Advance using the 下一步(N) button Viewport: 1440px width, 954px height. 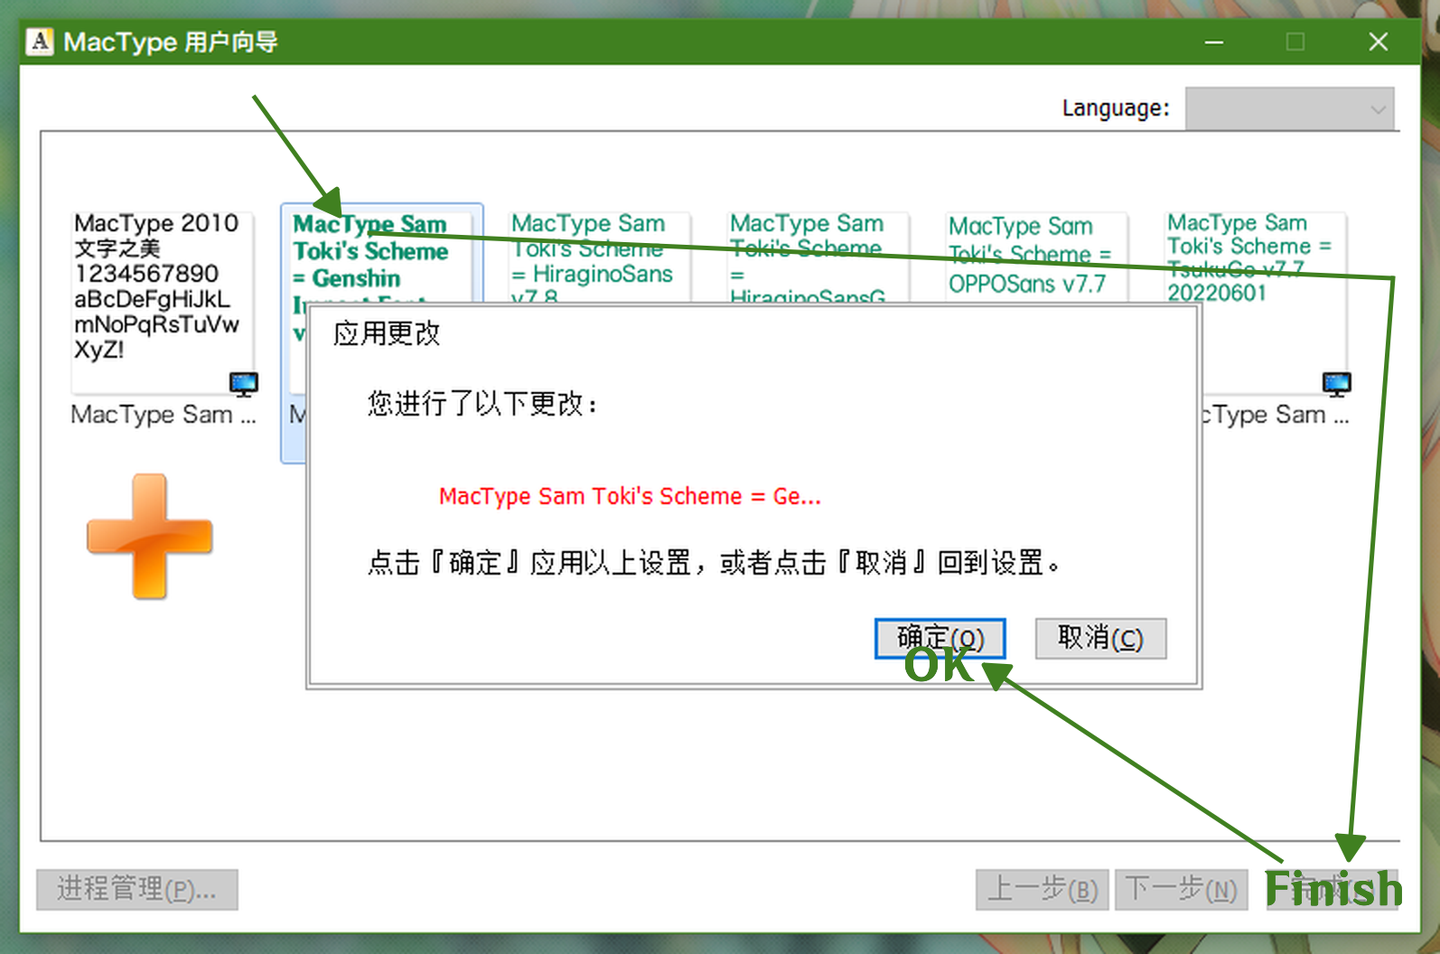(1182, 889)
